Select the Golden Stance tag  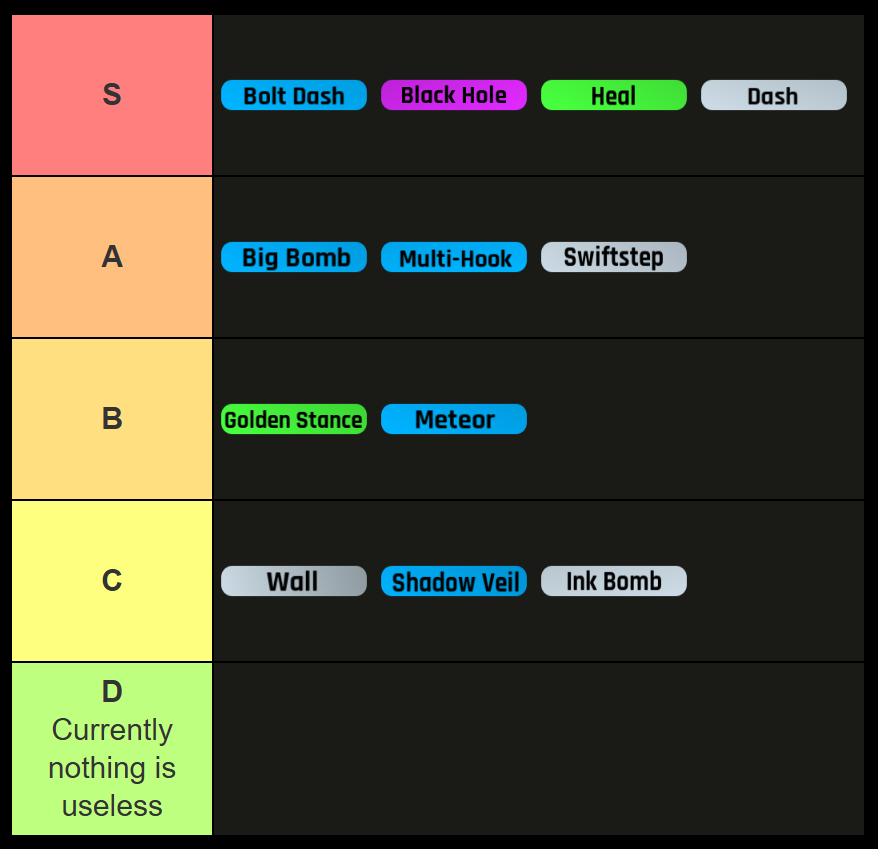[x=294, y=419]
